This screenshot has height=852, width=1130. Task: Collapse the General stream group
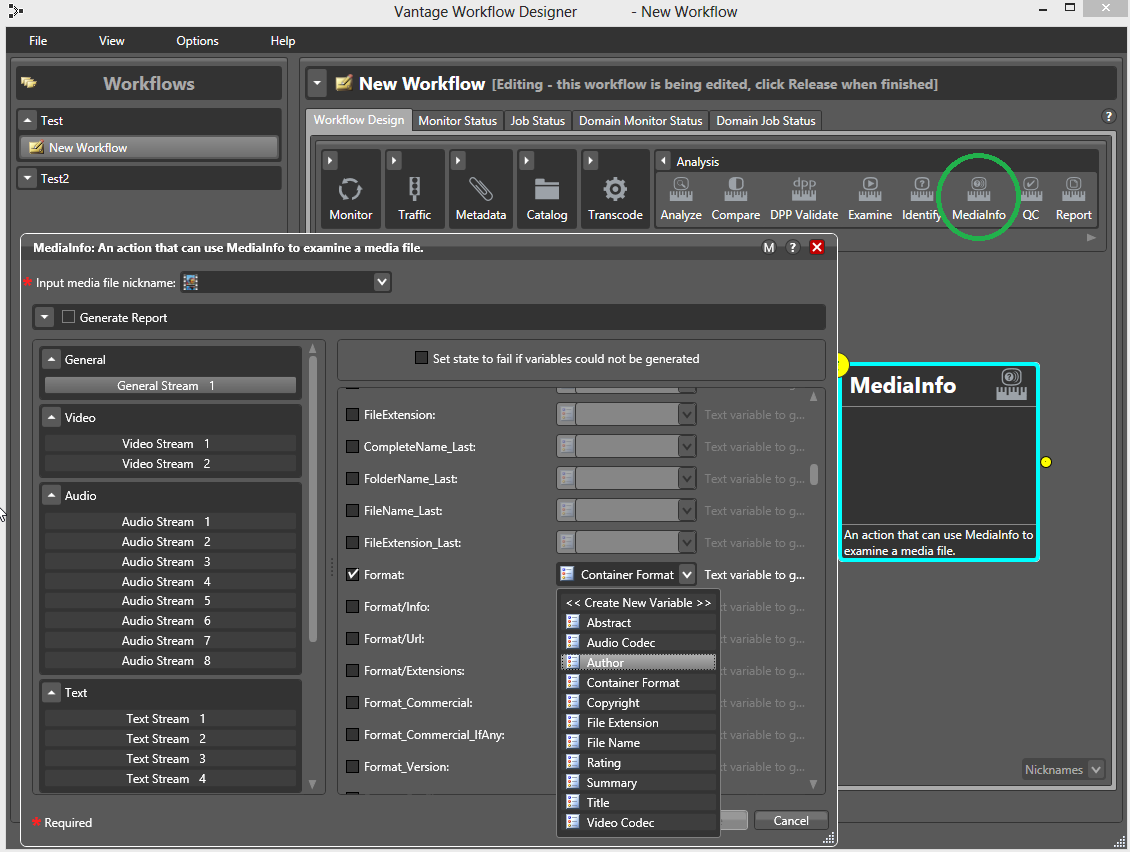point(52,359)
